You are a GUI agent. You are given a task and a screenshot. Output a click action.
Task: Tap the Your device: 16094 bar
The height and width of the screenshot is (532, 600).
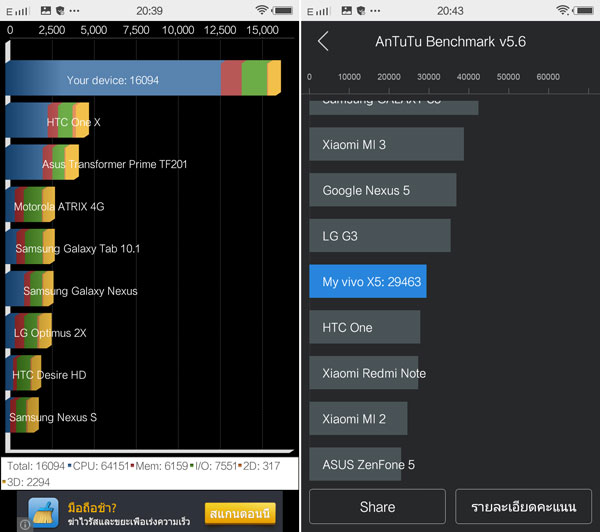coord(143,78)
